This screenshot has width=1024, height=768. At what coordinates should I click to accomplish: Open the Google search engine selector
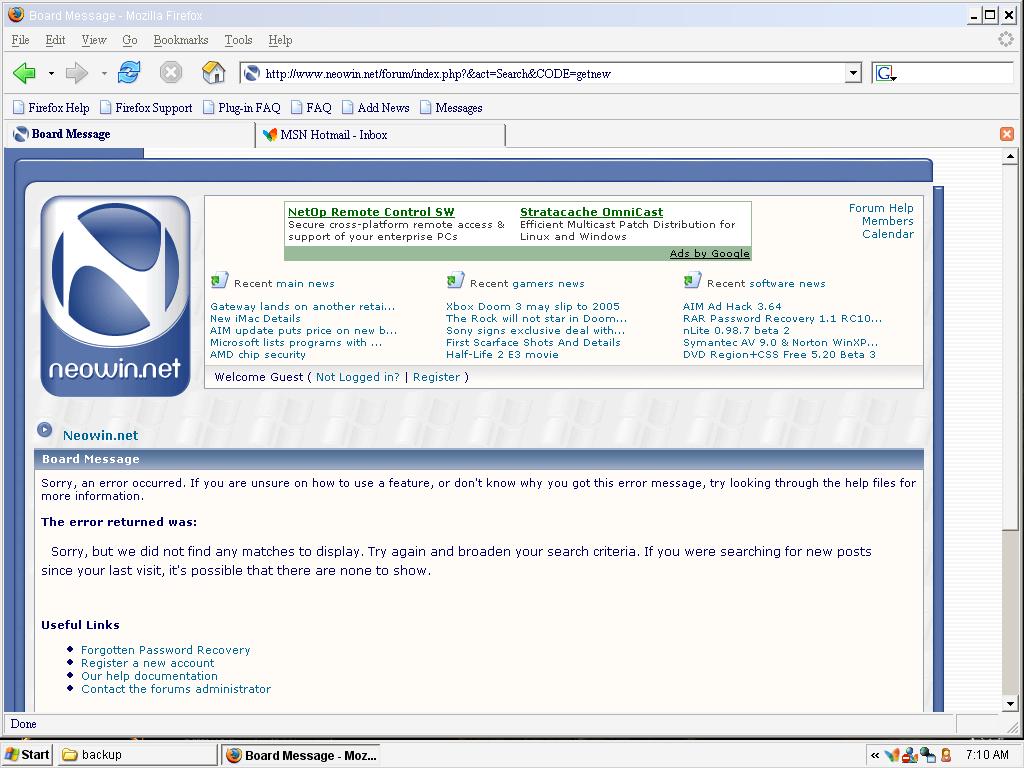pyautogui.click(x=886, y=74)
